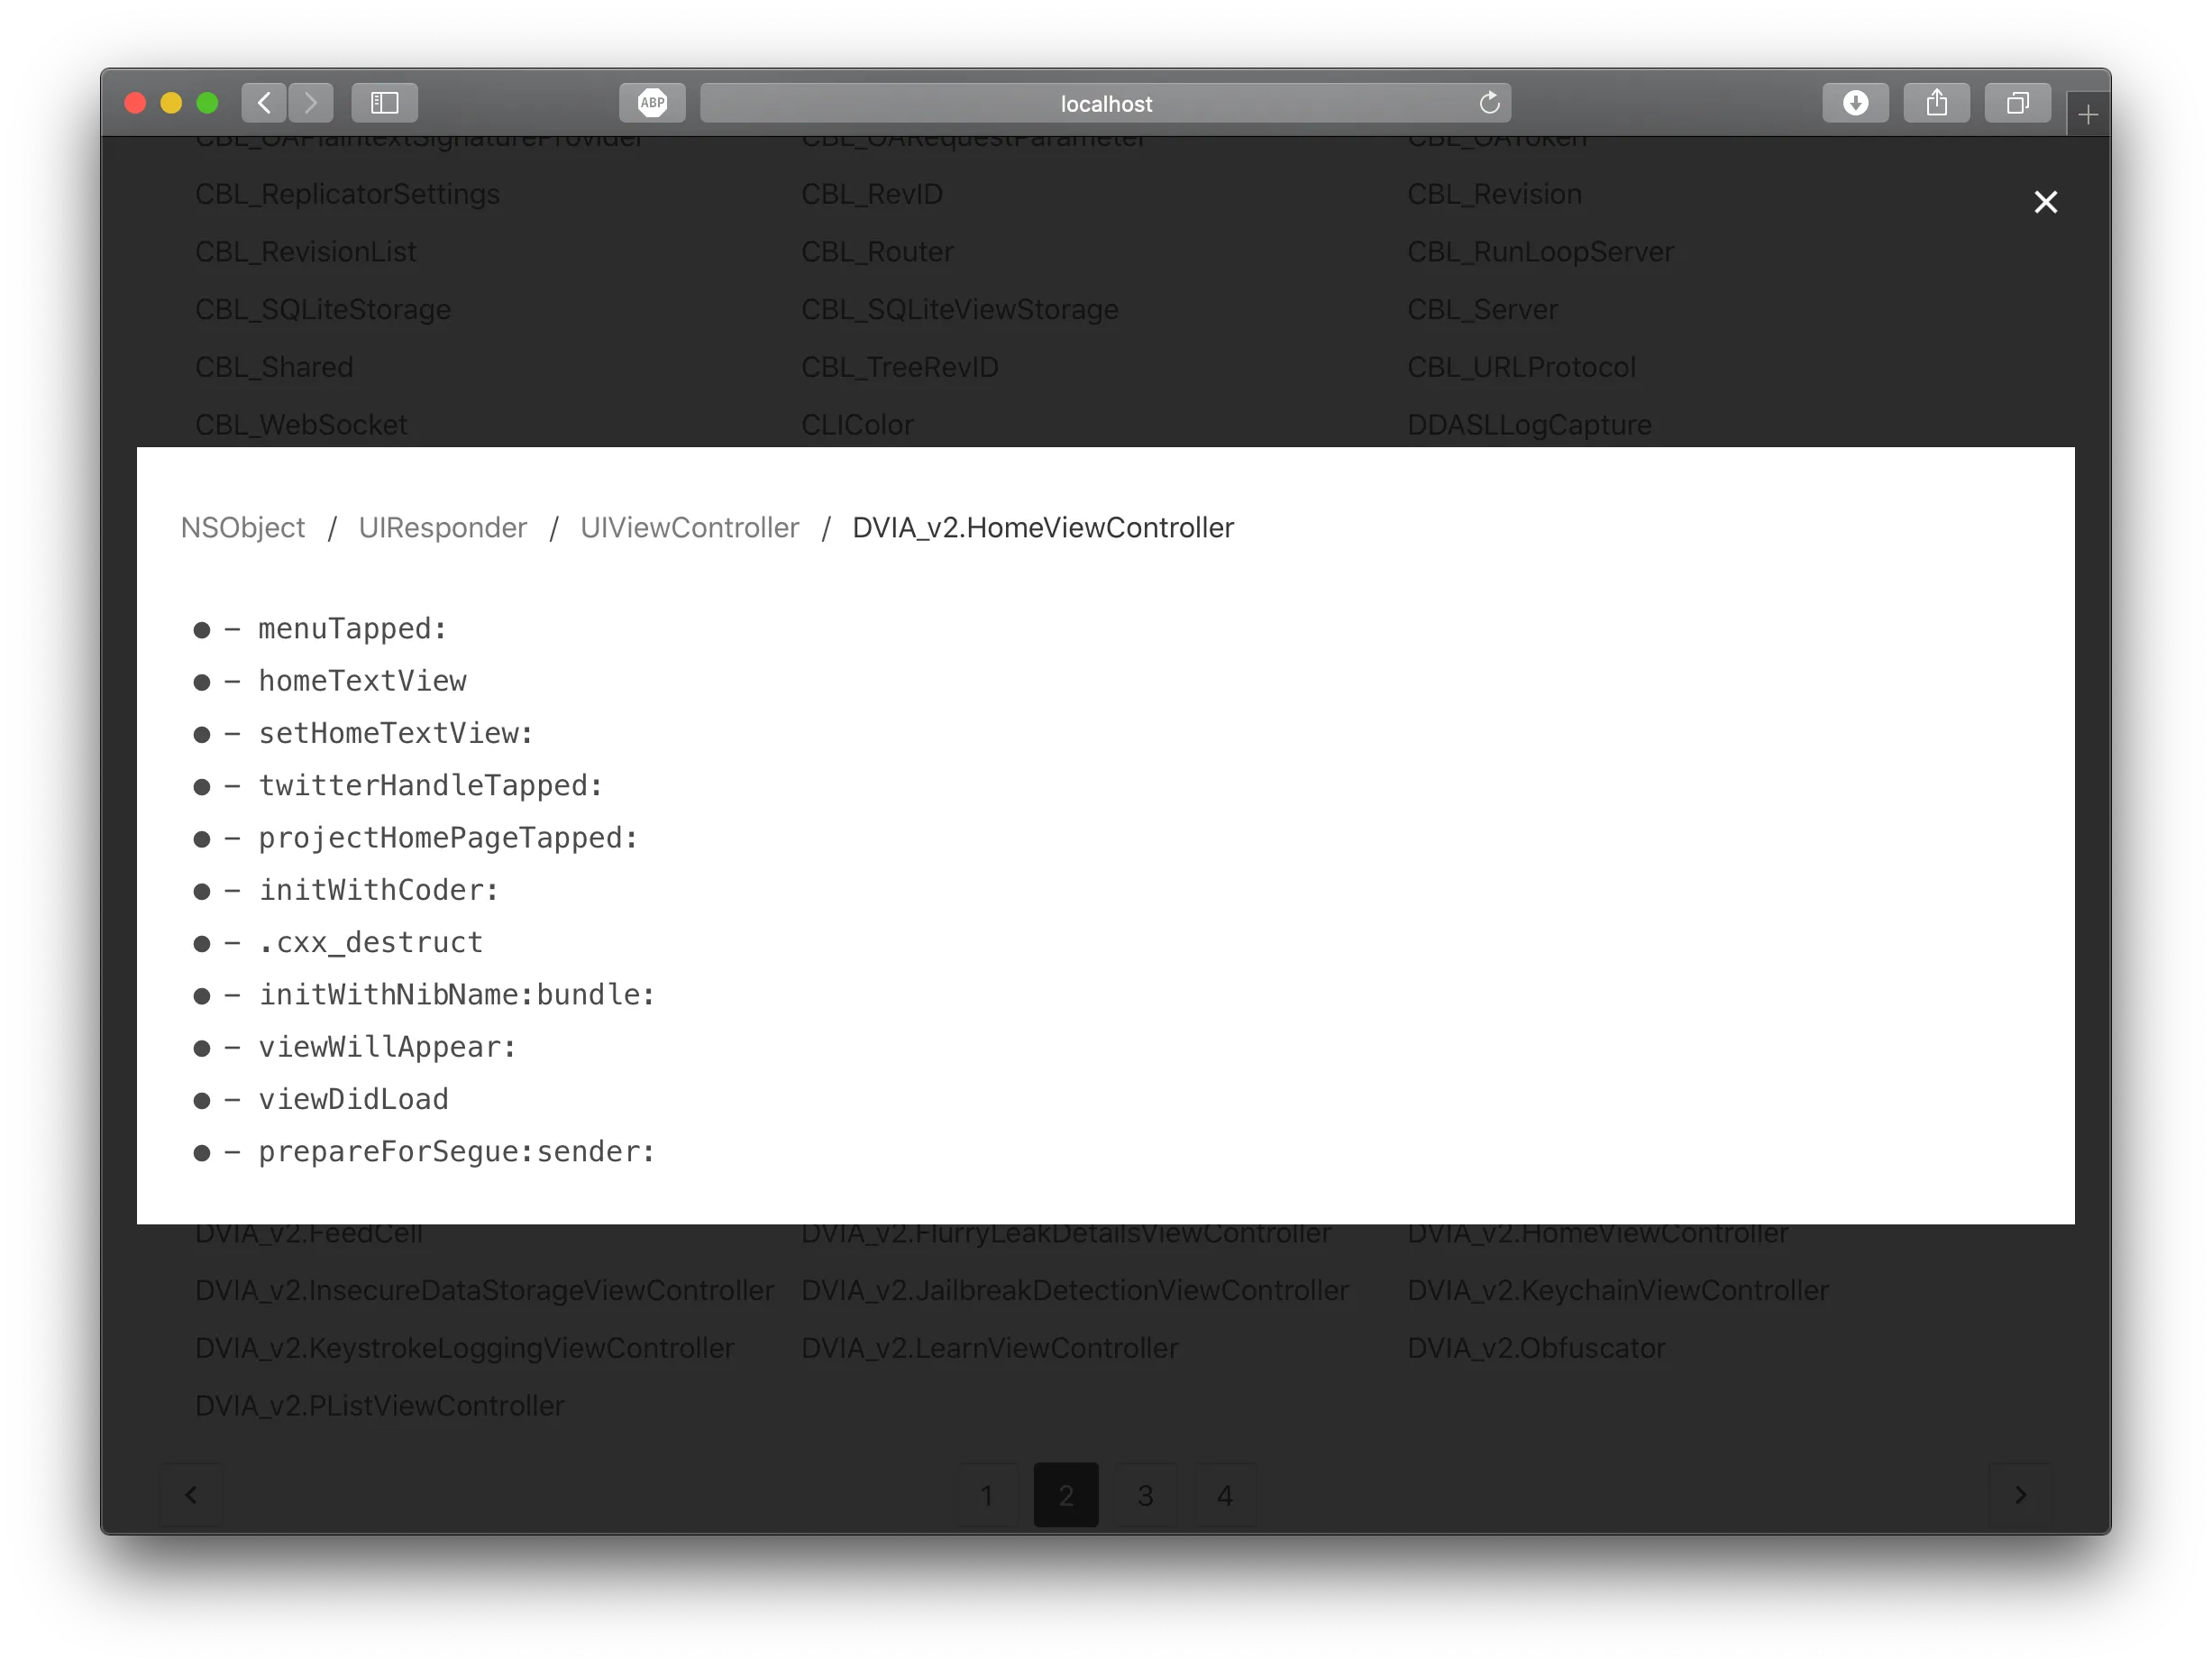Click the sidebar toggle icon

coord(384,102)
